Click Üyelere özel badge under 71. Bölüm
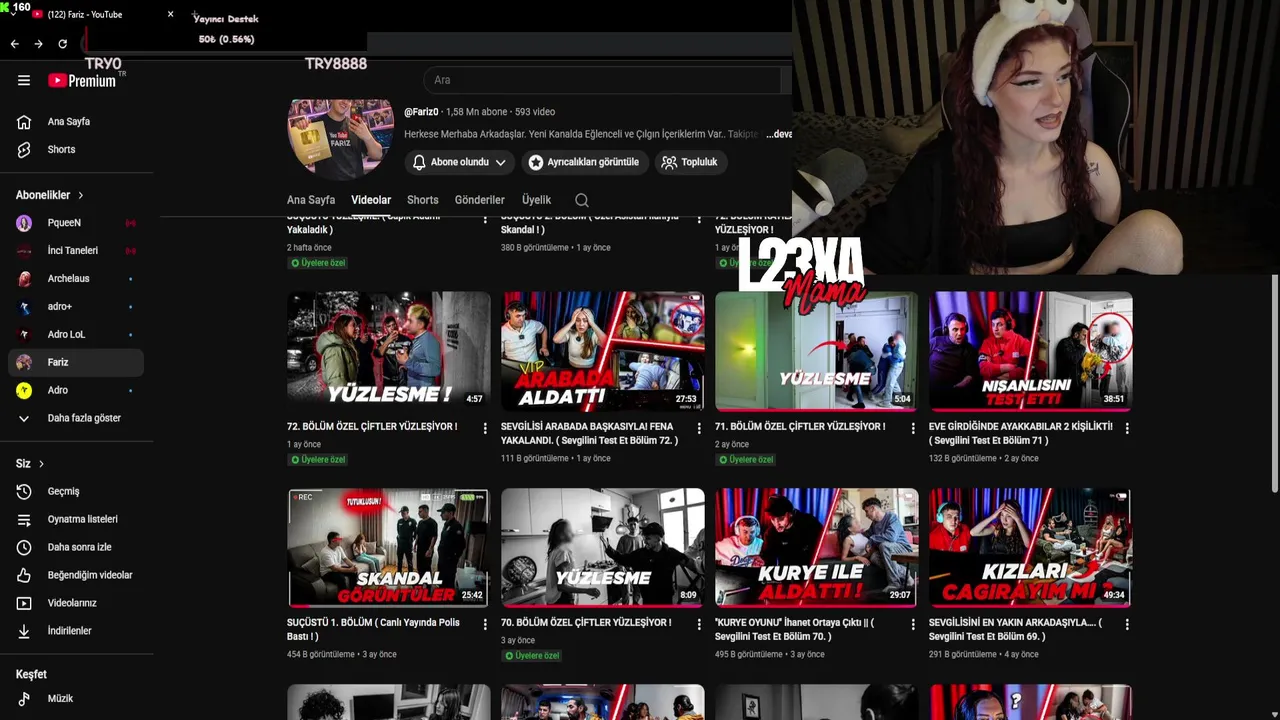1280x720 pixels. (746, 460)
